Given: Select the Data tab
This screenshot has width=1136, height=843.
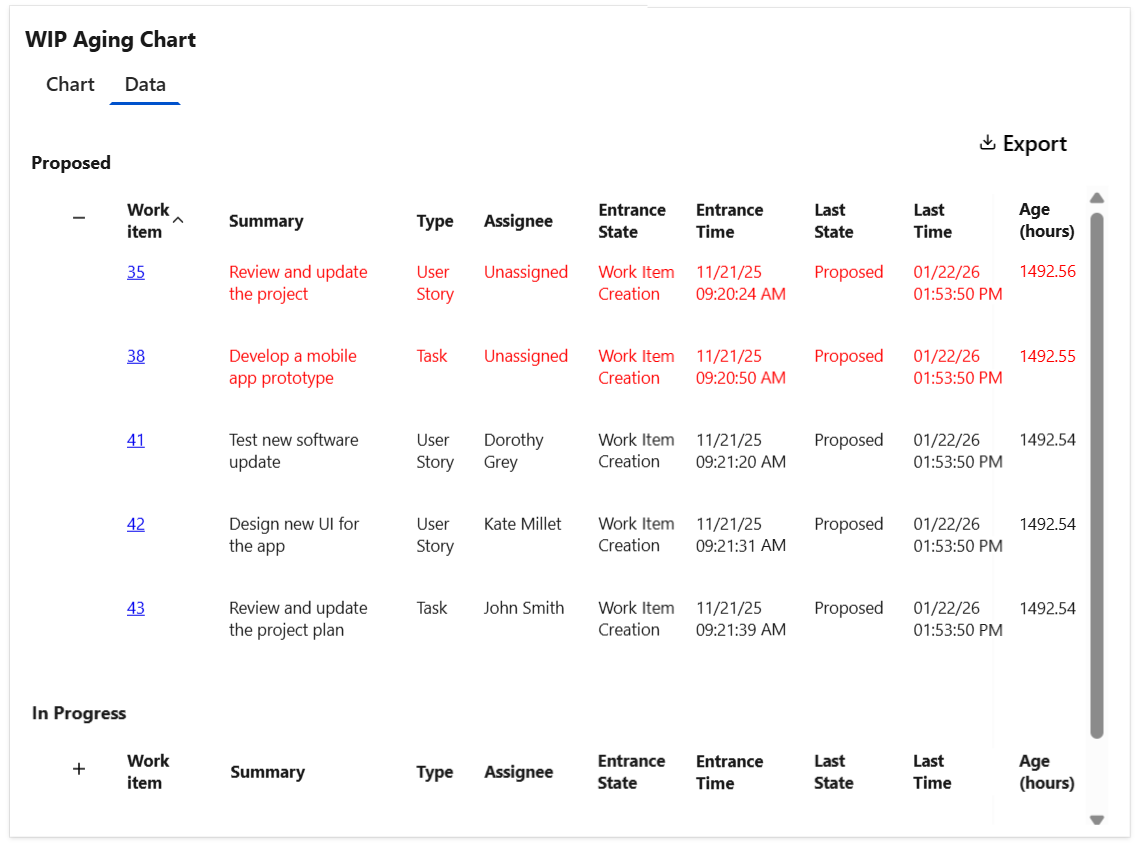Looking at the screenshot, I should point(144,84).
